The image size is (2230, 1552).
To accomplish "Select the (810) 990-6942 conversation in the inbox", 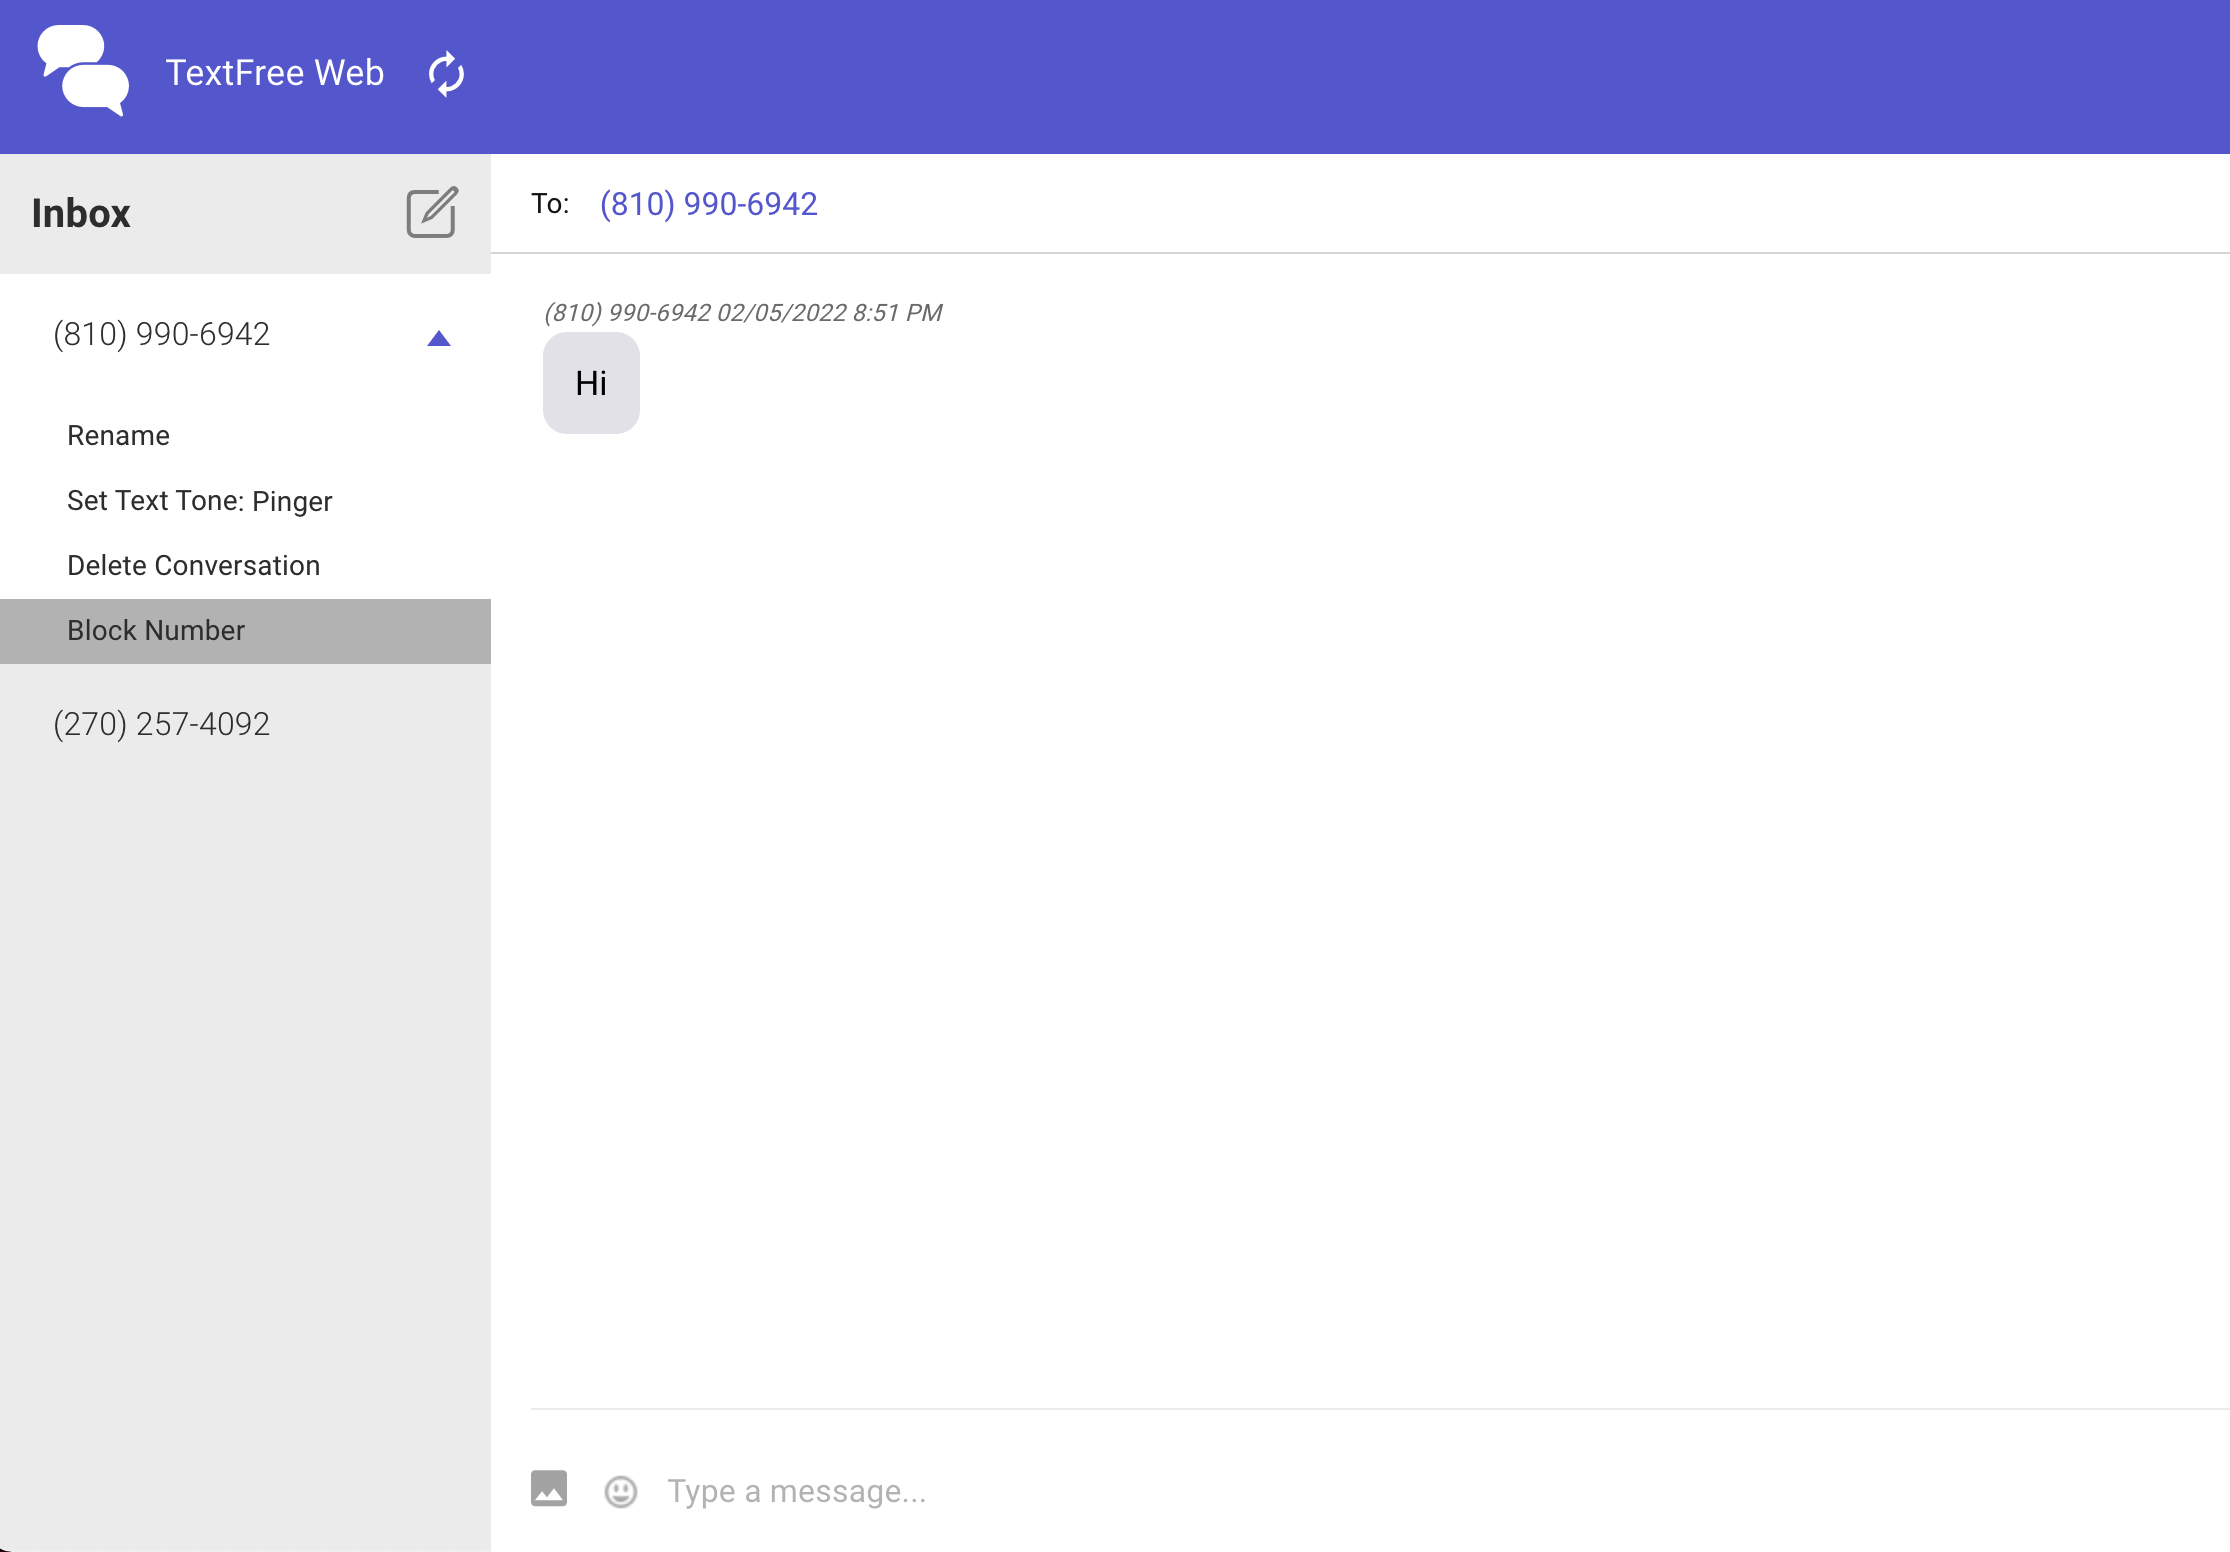I will pyautogui.click(x=162, y=334).
